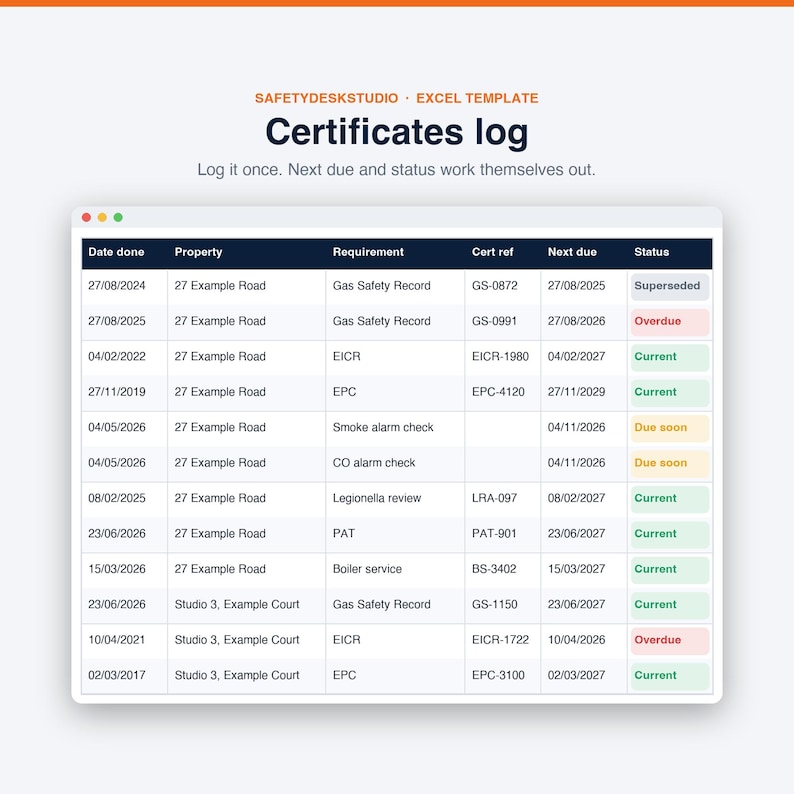Click Overdue status for GS-0991
This screenshot has height=794, width=794.
coord(669,322)
